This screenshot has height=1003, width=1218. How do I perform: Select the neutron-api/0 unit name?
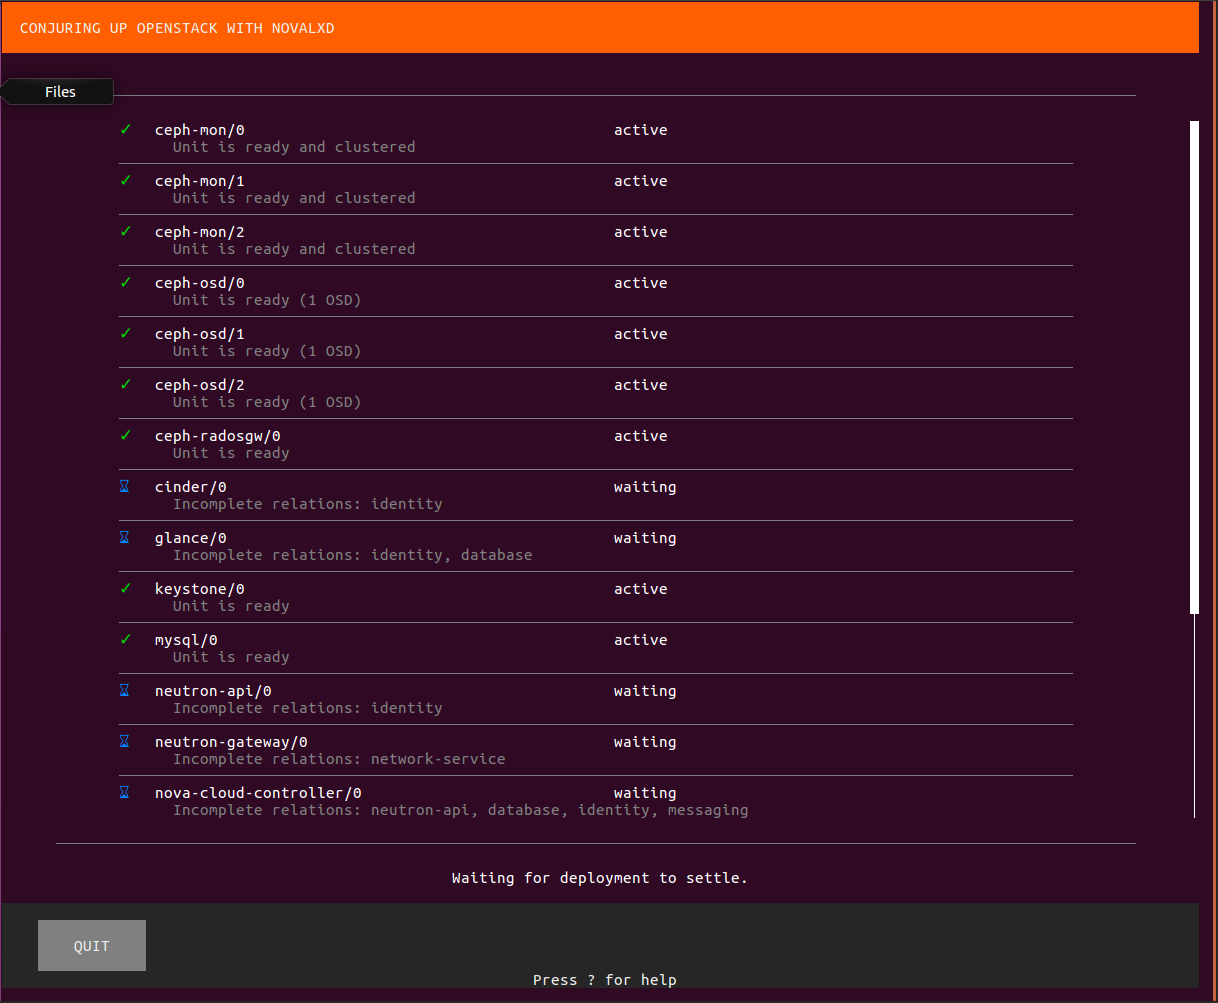(x=213, y=691)
